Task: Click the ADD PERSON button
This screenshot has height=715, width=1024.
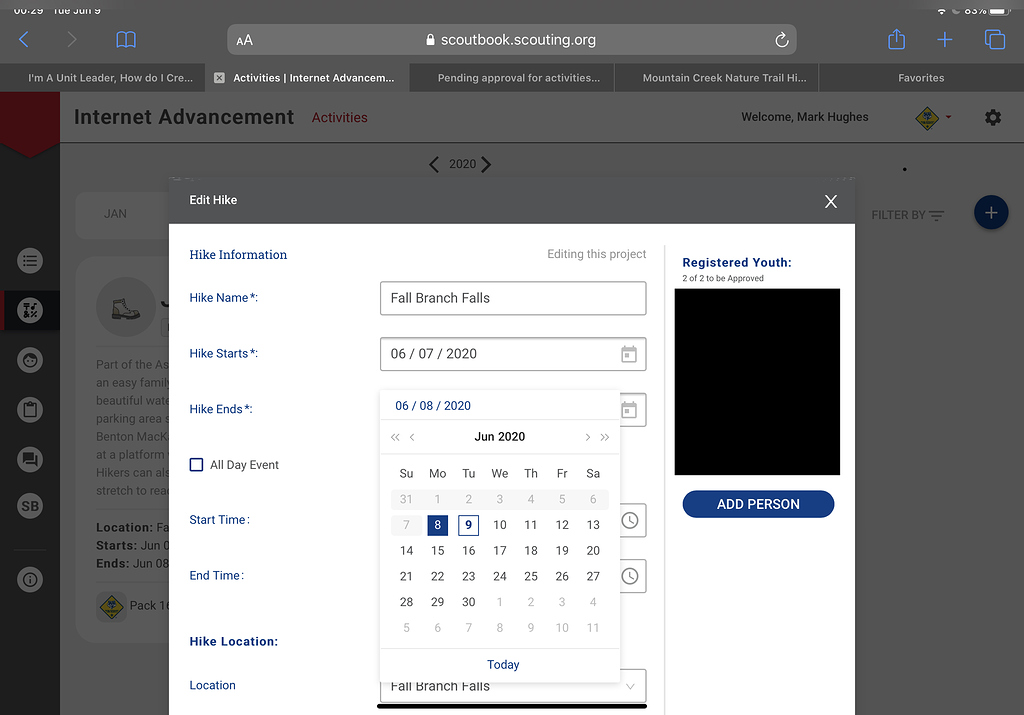Action: pyautogui.click(x=757, y=504)
